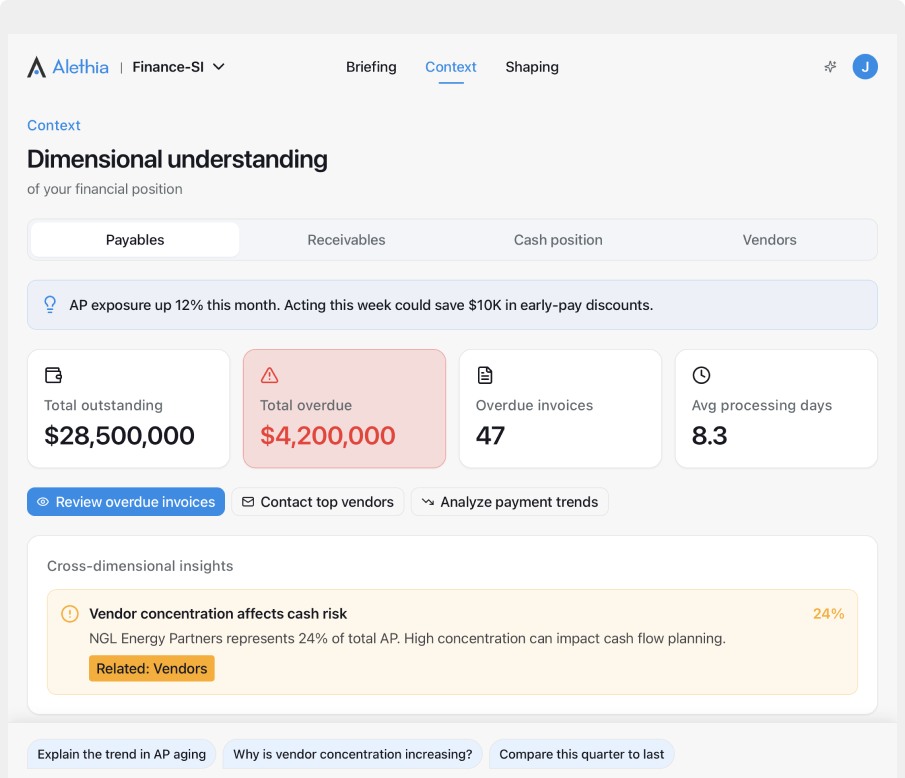
Task: Switch to the Receivables tab
Action: [x=346, y=240]
